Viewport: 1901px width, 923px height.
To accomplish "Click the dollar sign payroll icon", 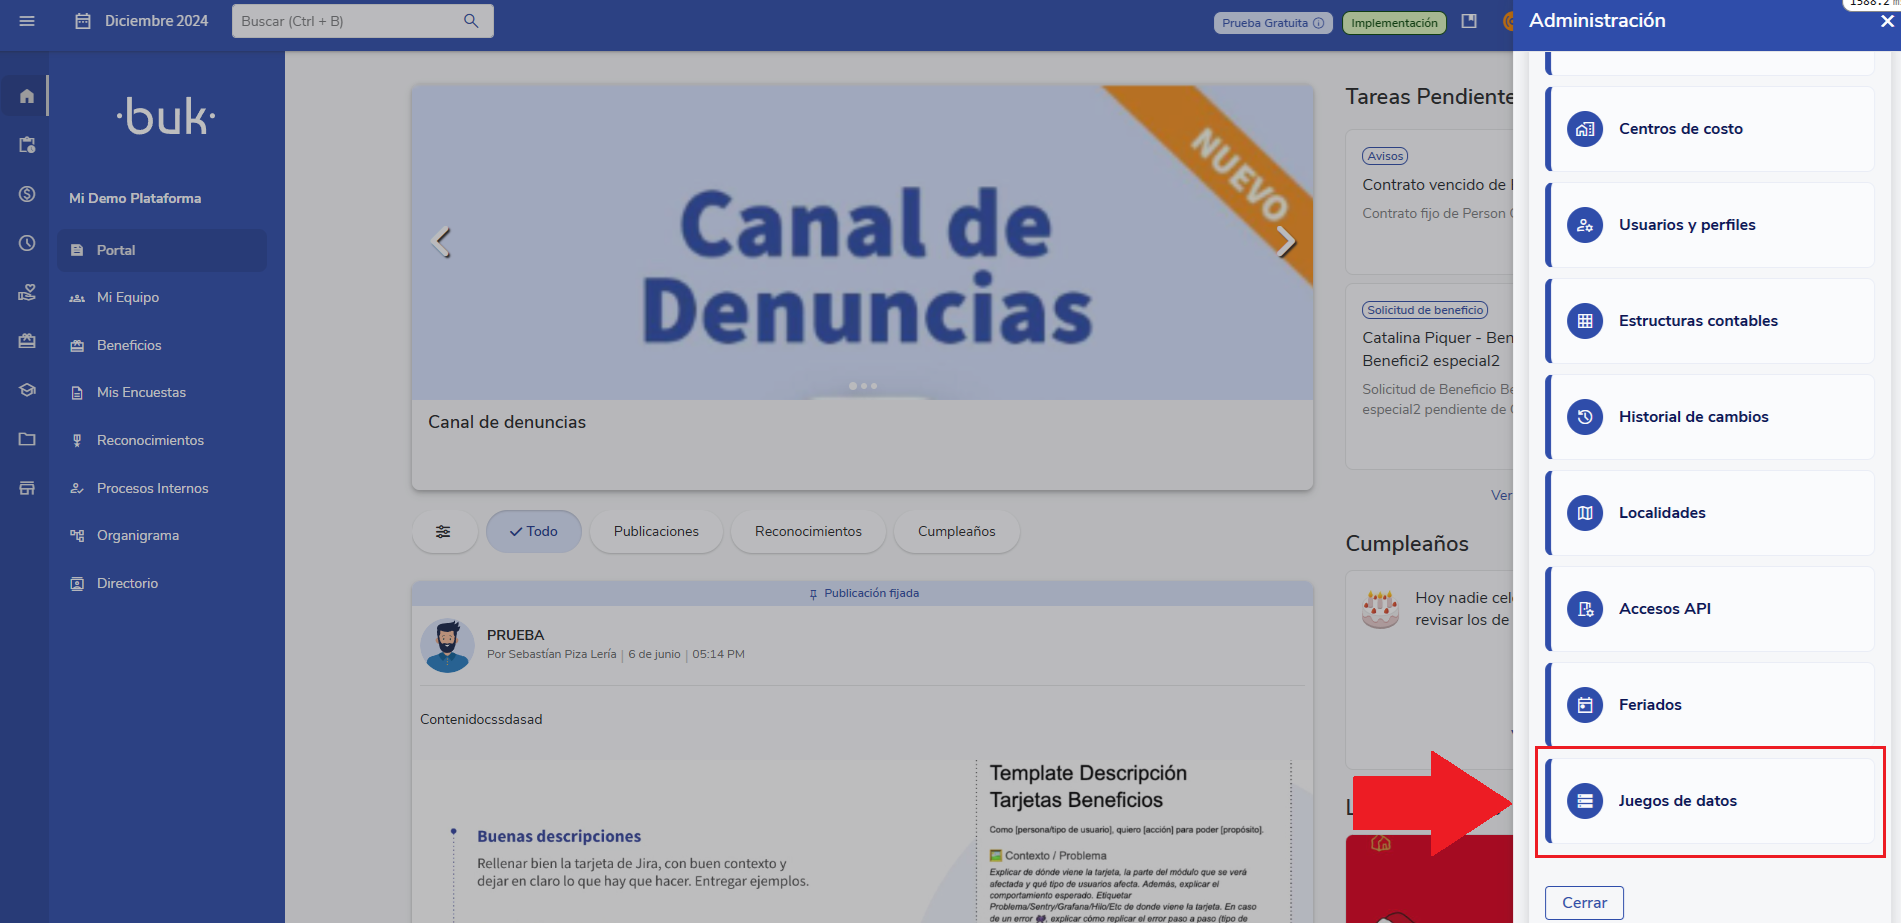I will pos(27,194).
